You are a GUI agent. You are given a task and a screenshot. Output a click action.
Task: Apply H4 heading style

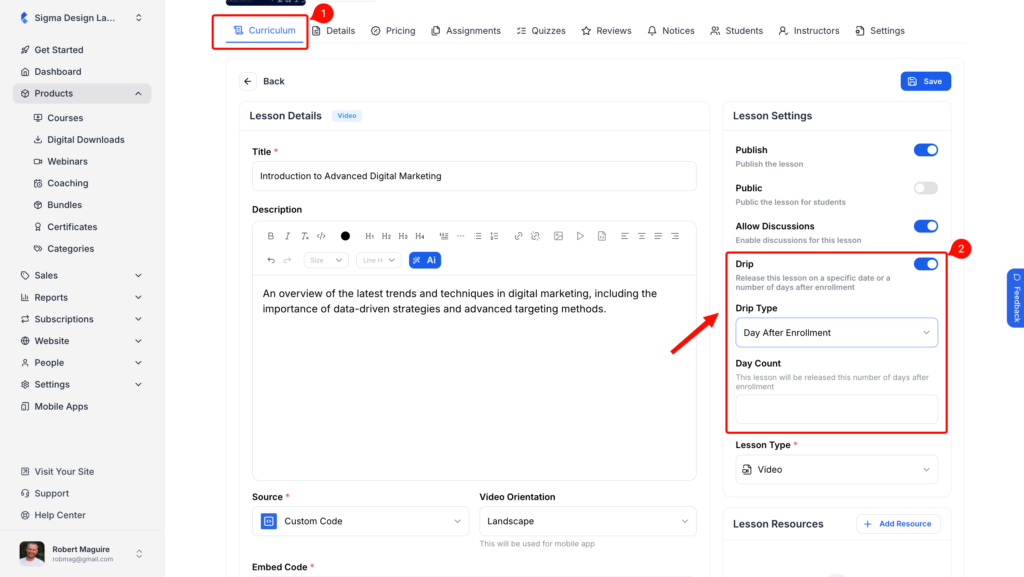click(420, 236)
